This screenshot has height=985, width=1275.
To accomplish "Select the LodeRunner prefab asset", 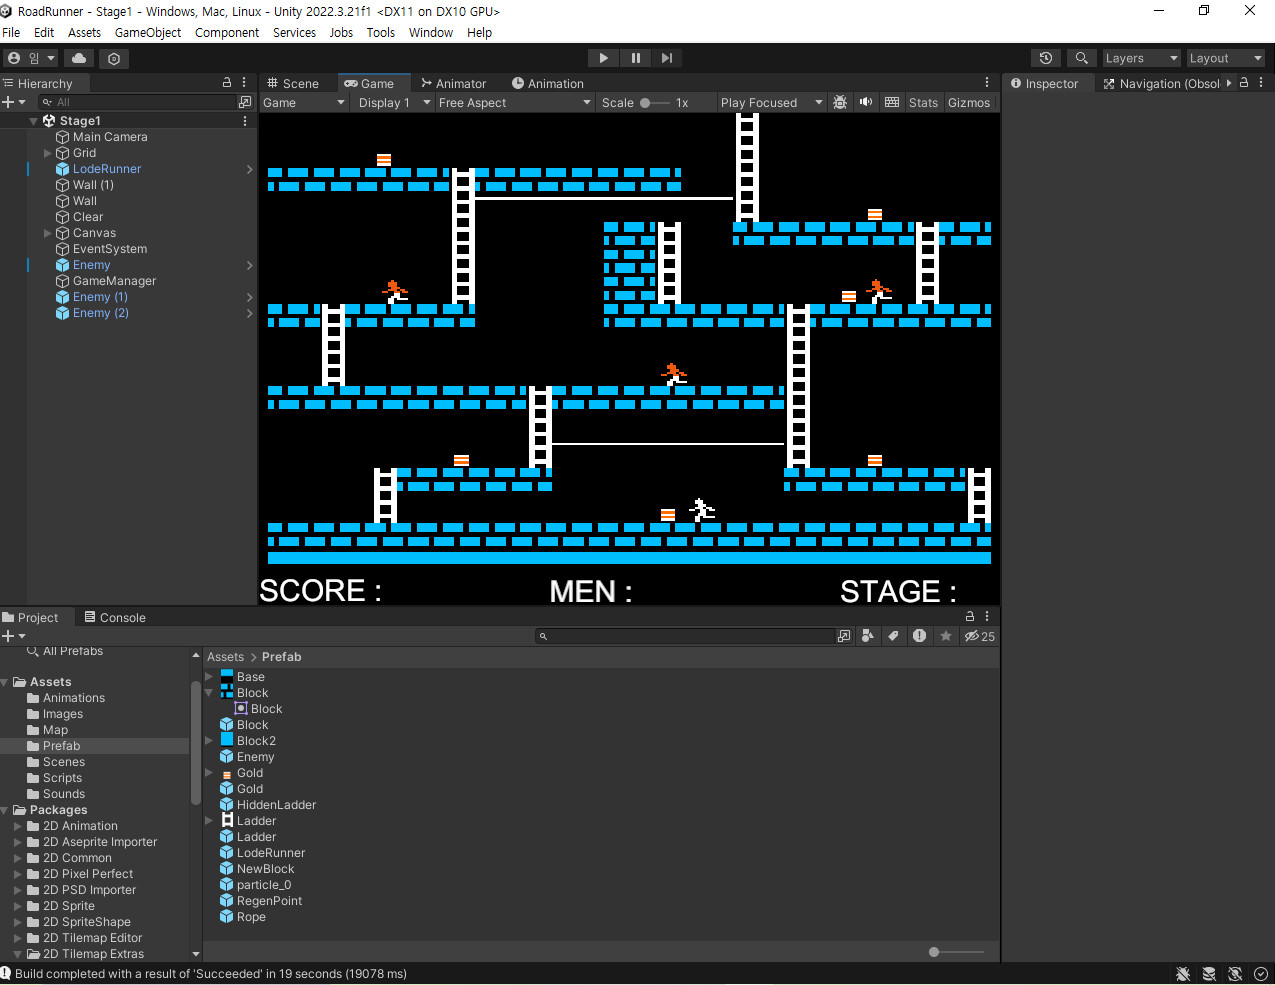I will (270, 853).
